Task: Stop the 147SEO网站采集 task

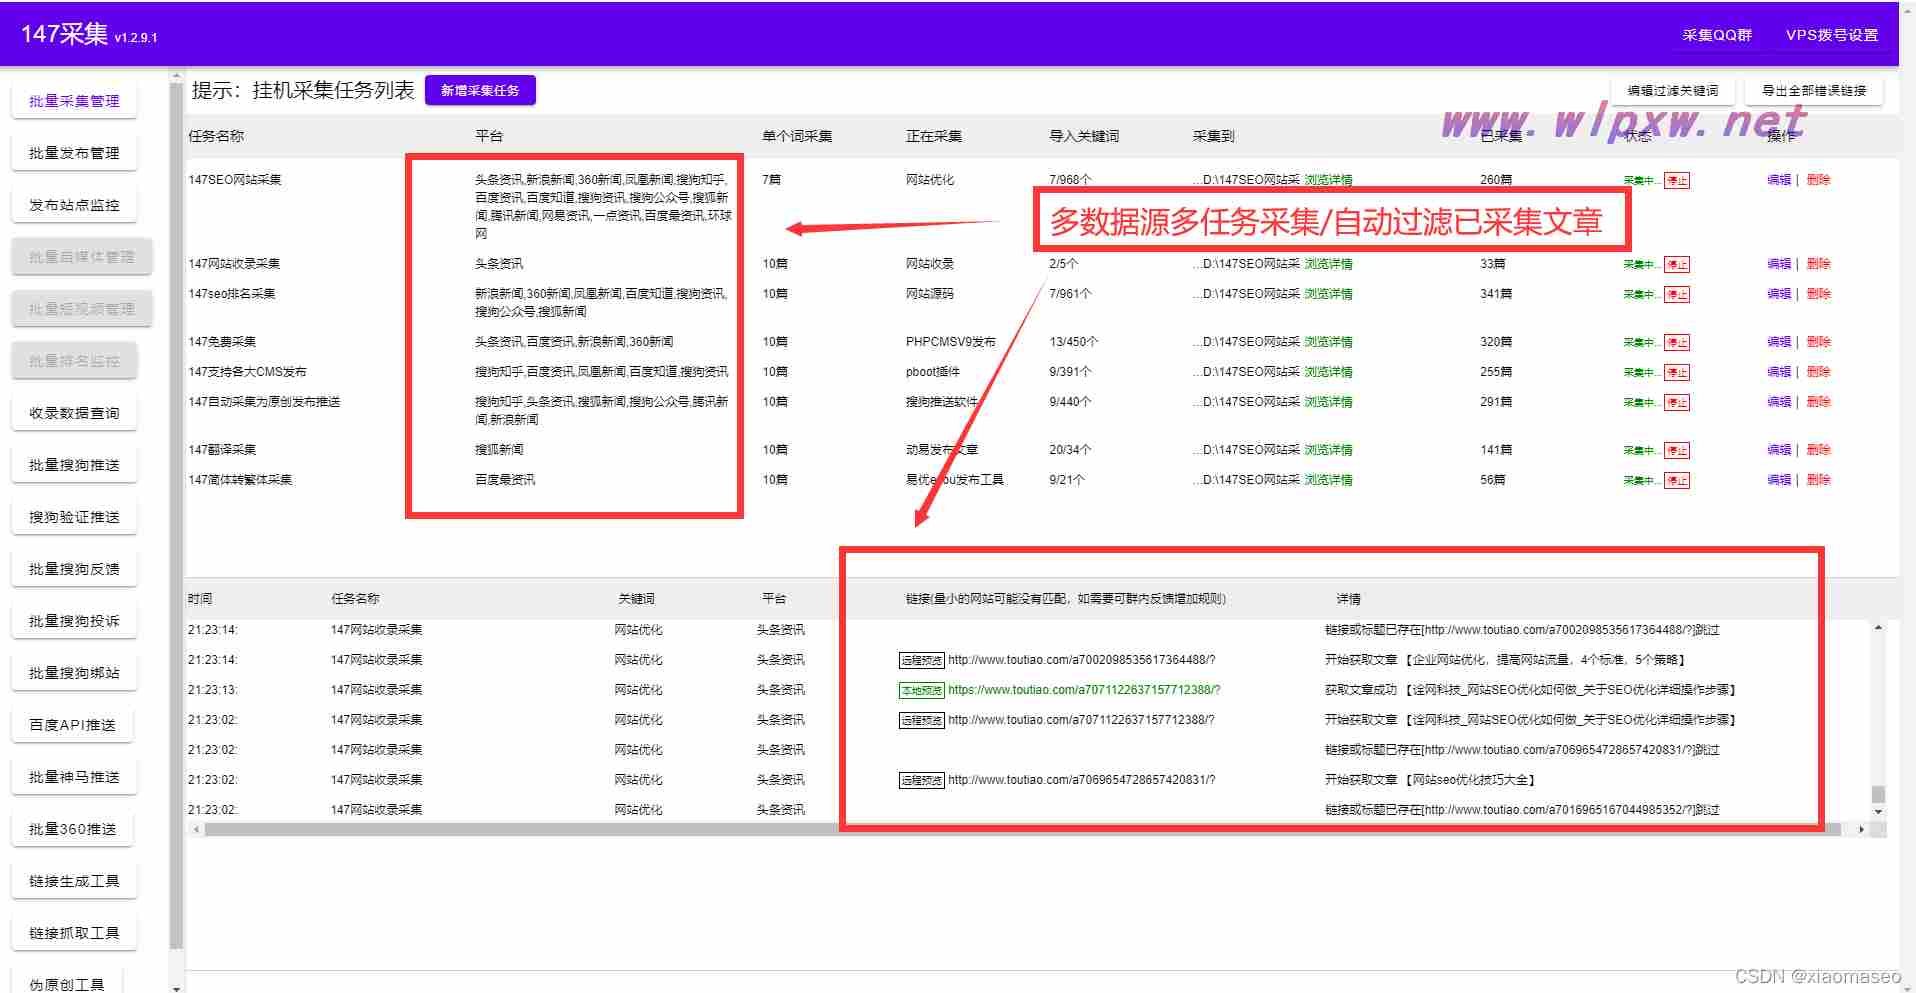Action: 1677,181
